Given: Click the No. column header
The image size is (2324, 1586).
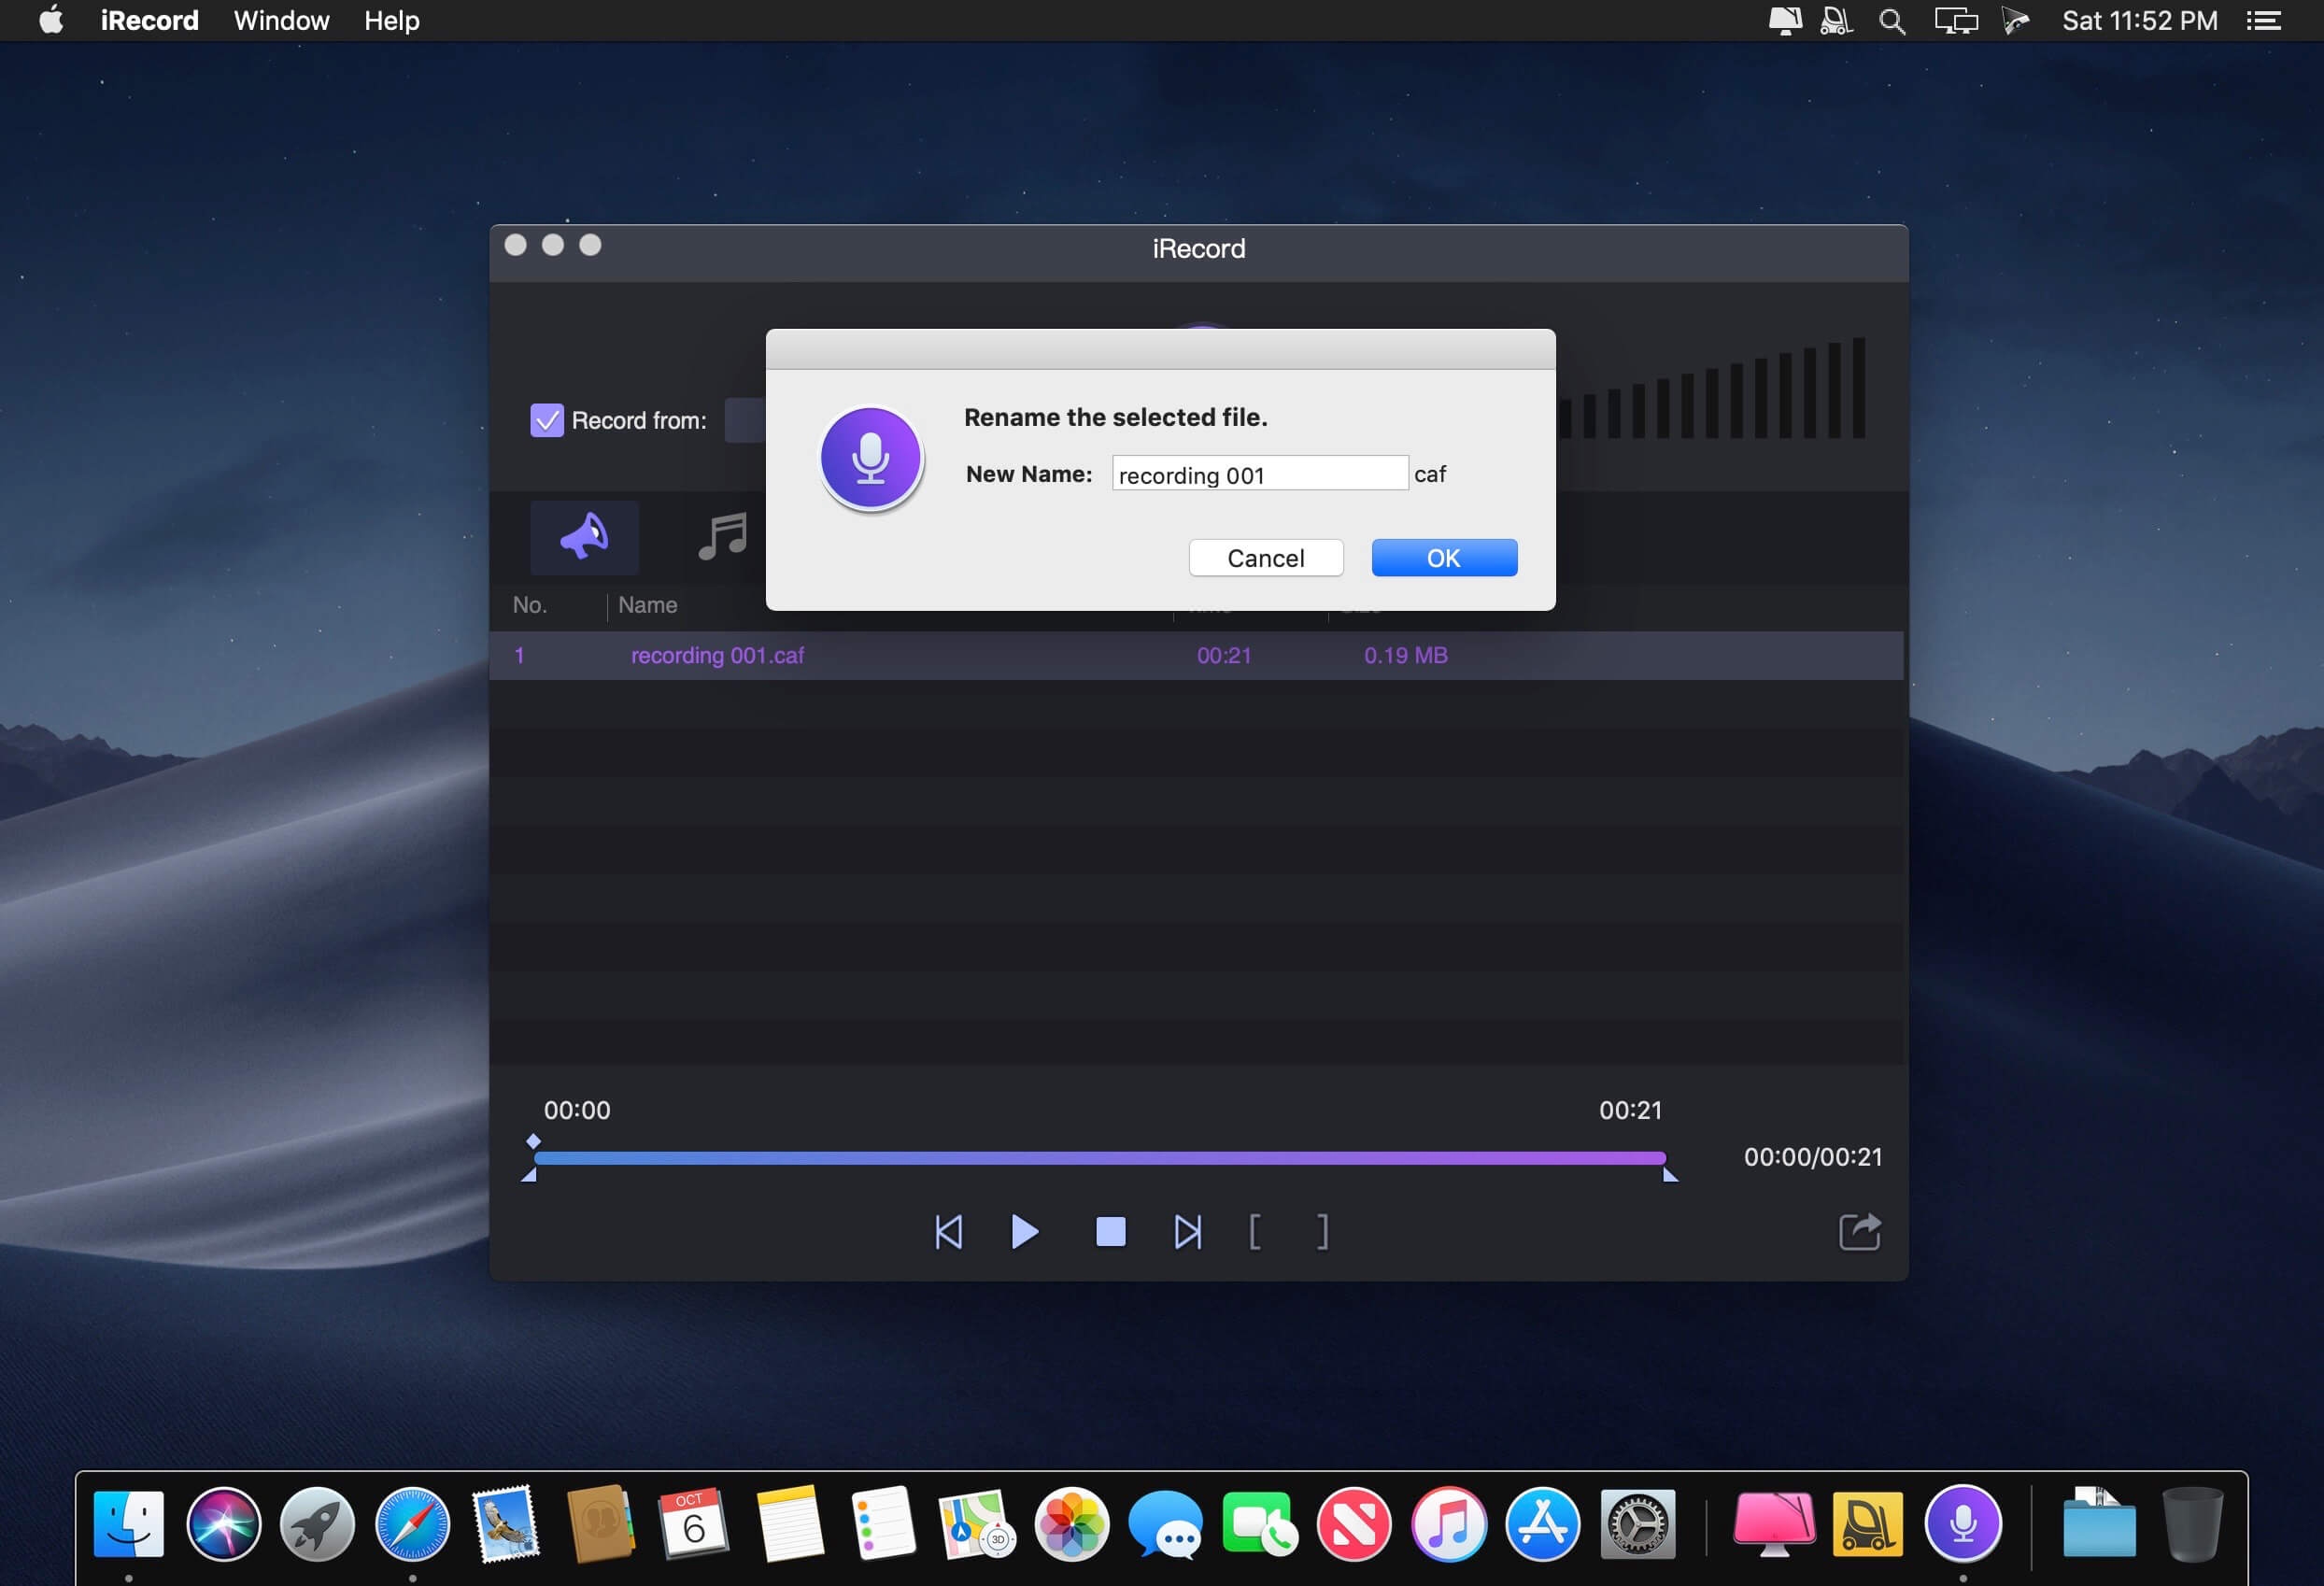Looking at the screenshot, I should click(x=529, y=605).
